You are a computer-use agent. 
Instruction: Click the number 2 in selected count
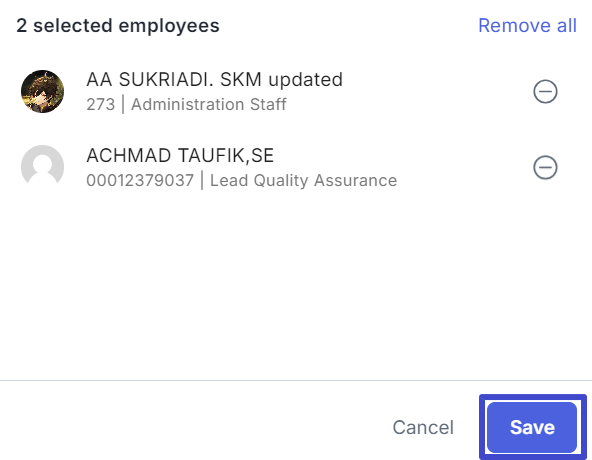point(22,26)
